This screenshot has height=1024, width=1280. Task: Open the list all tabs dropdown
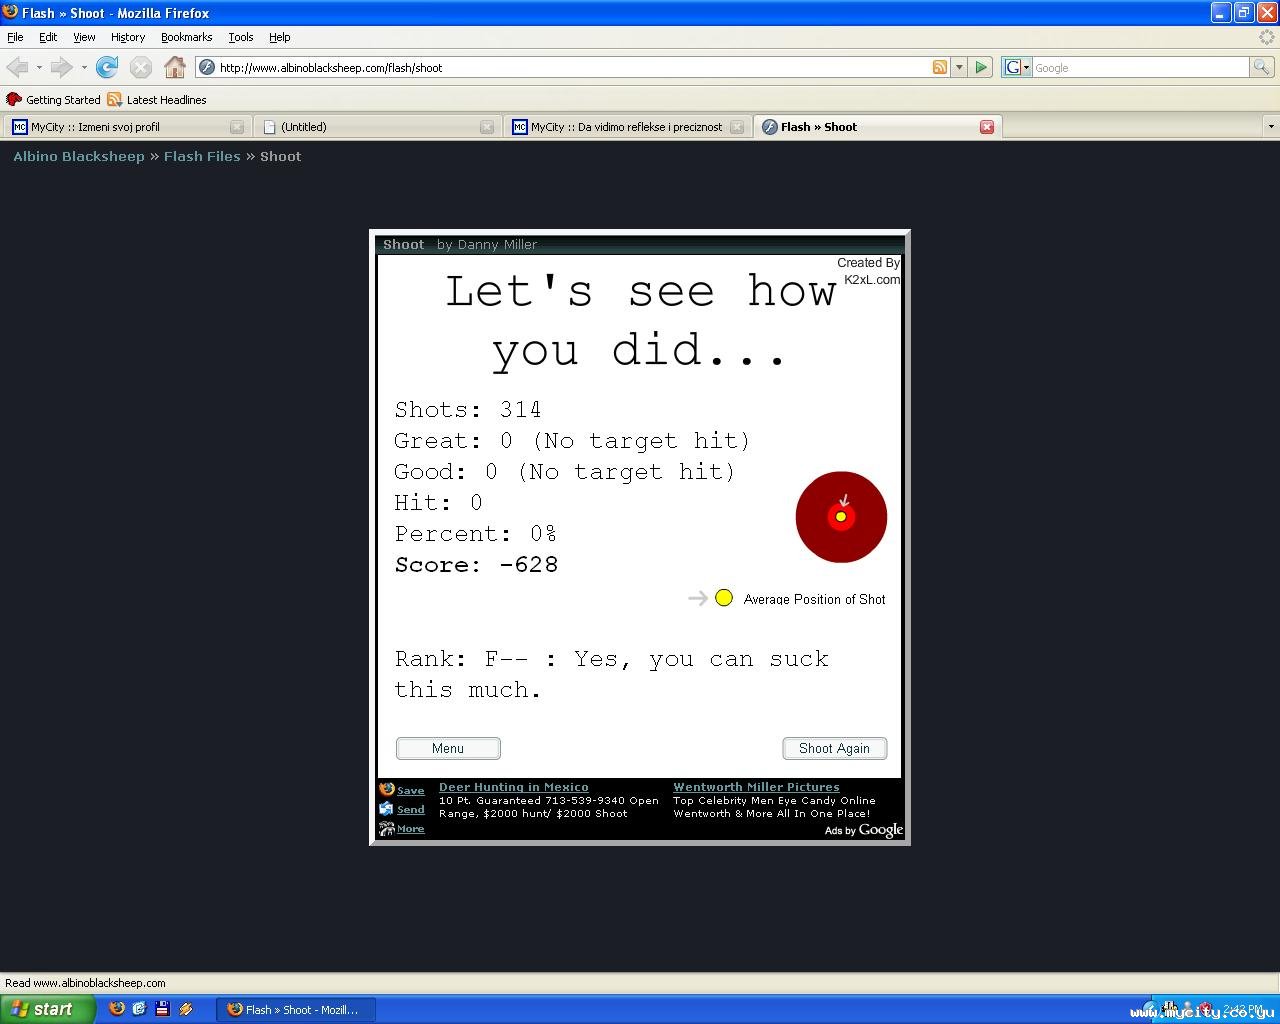[1271, 127]
